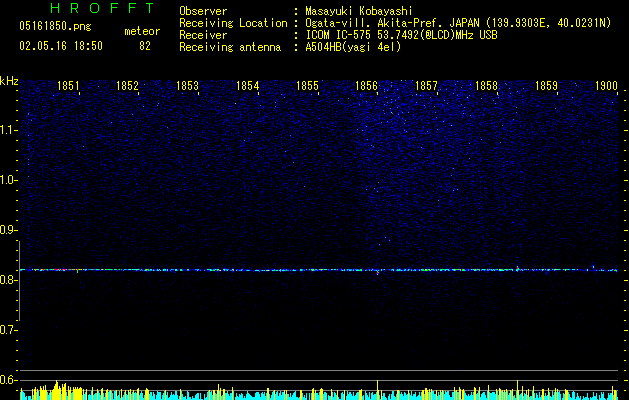Click the 1857 time marker
Screen dimensions: 629x400
point(426,86)
